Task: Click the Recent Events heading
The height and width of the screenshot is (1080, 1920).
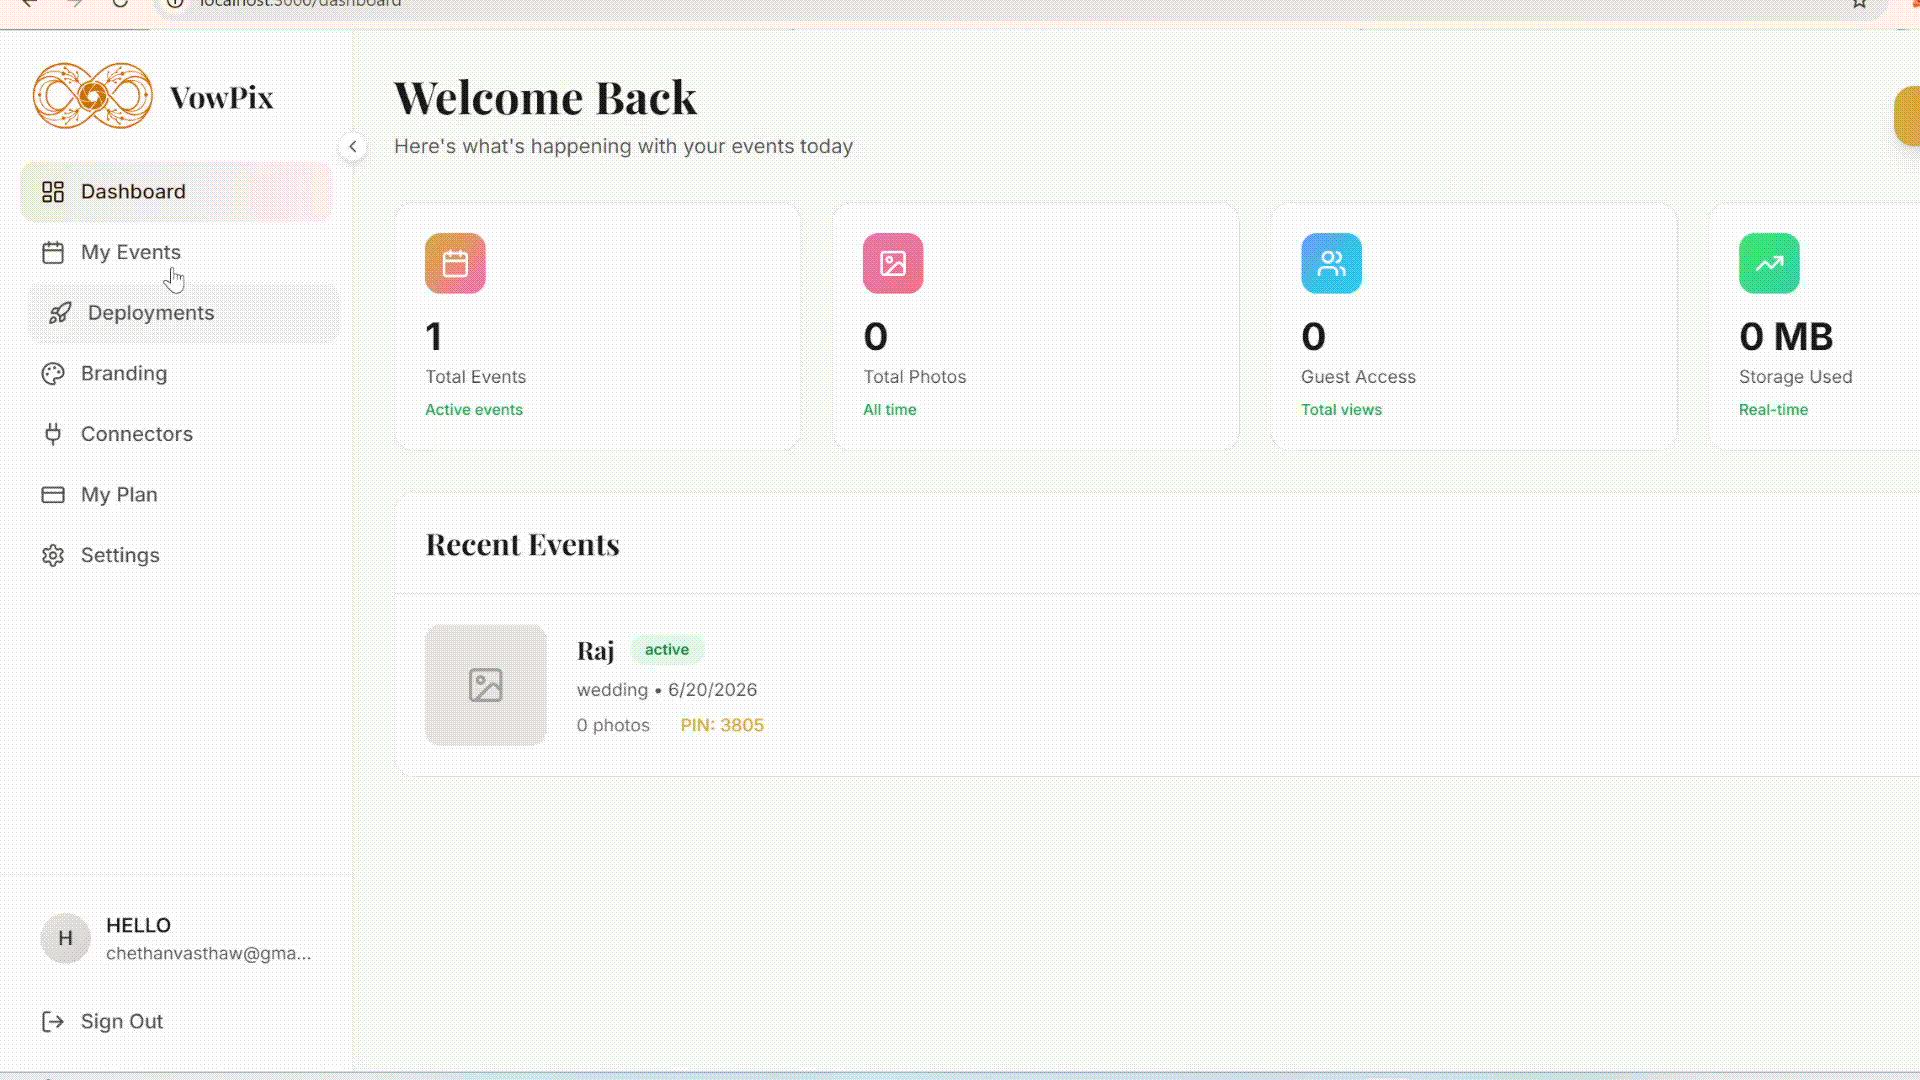Action: click(x=523, y=544)
